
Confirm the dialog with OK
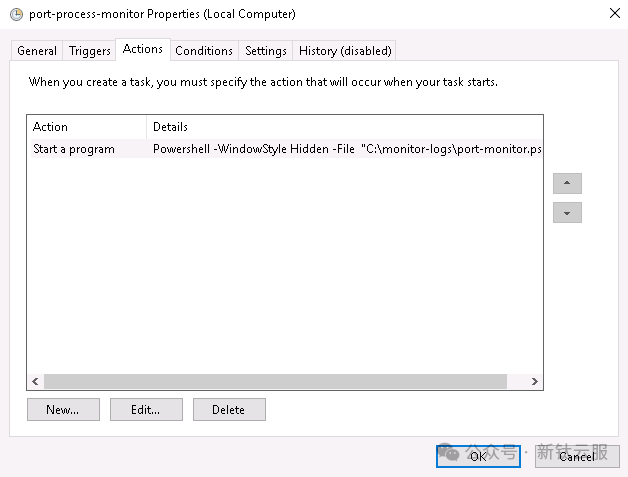(478, 456)
